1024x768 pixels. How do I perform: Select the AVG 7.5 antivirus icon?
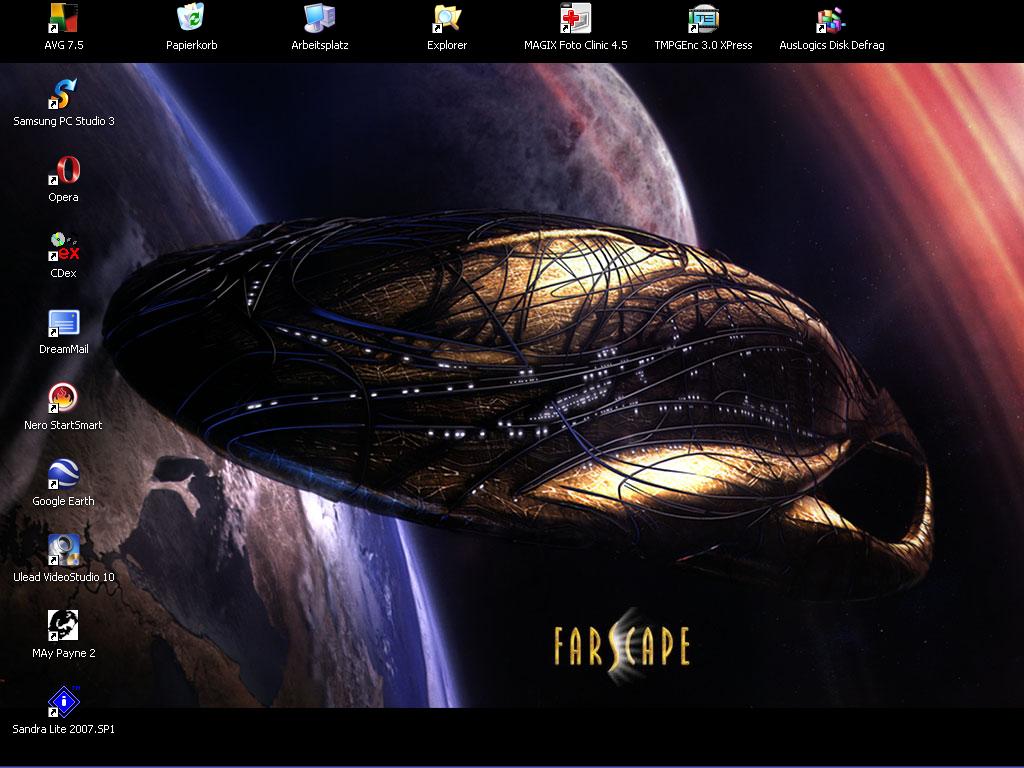pos(63,19)
